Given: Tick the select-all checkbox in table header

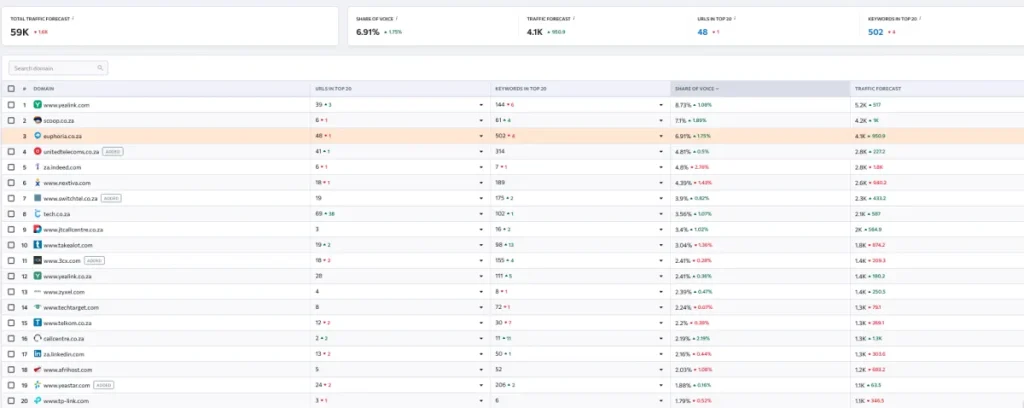Looking at the screenshot, I should (x=11, y=88).
